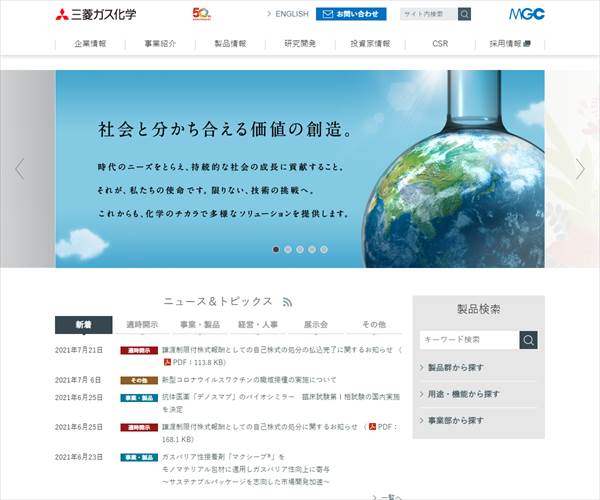Click the 事業・製品 tag on June 25 biosimilar news

click(x=139, y=398)
